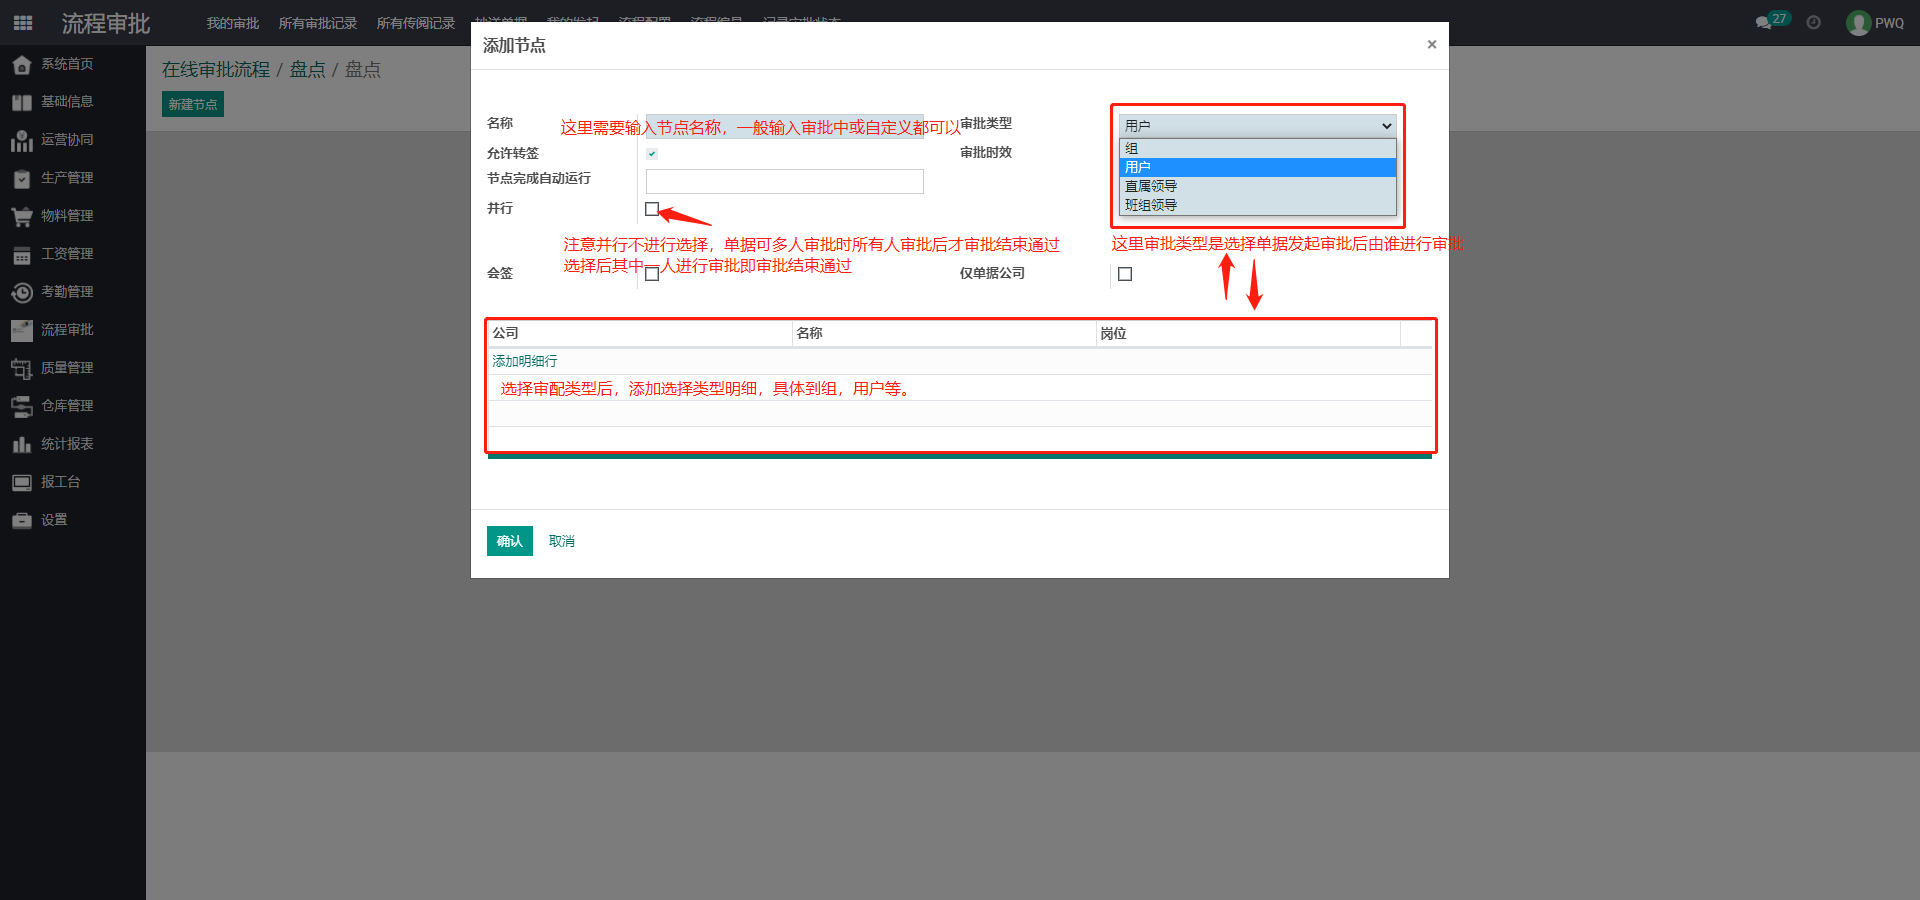Click the 节点完成自动运行 input field
Screen dimensions: 1920x900
pos(784,181)
